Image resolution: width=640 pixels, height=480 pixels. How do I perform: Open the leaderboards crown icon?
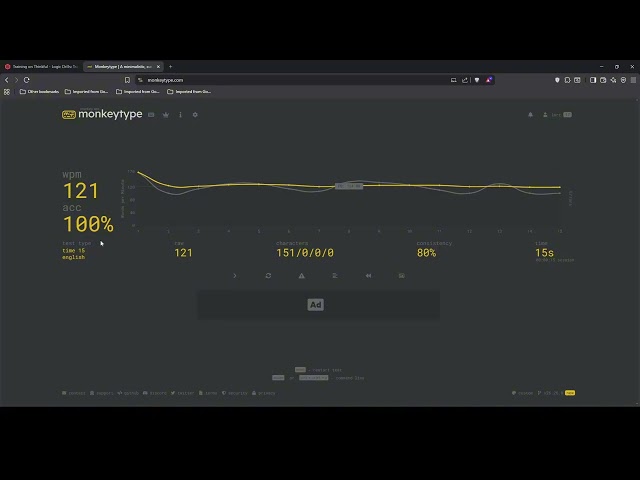tap(166, 115)
